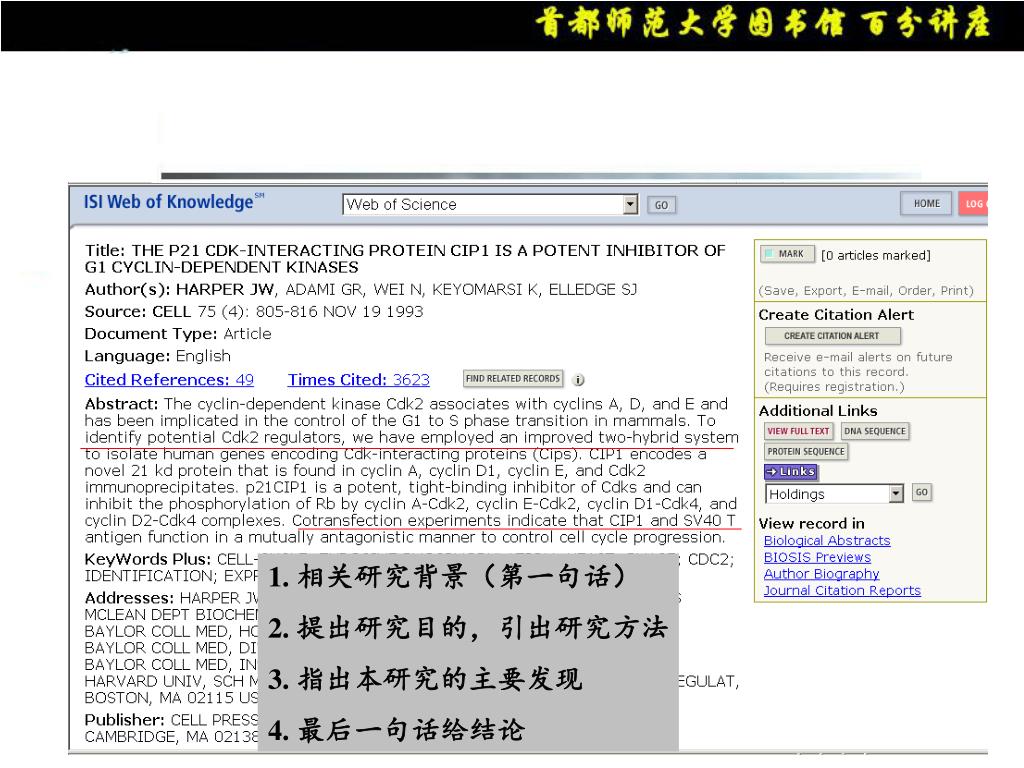Click GO beside the Holdings dropdown

921,492
